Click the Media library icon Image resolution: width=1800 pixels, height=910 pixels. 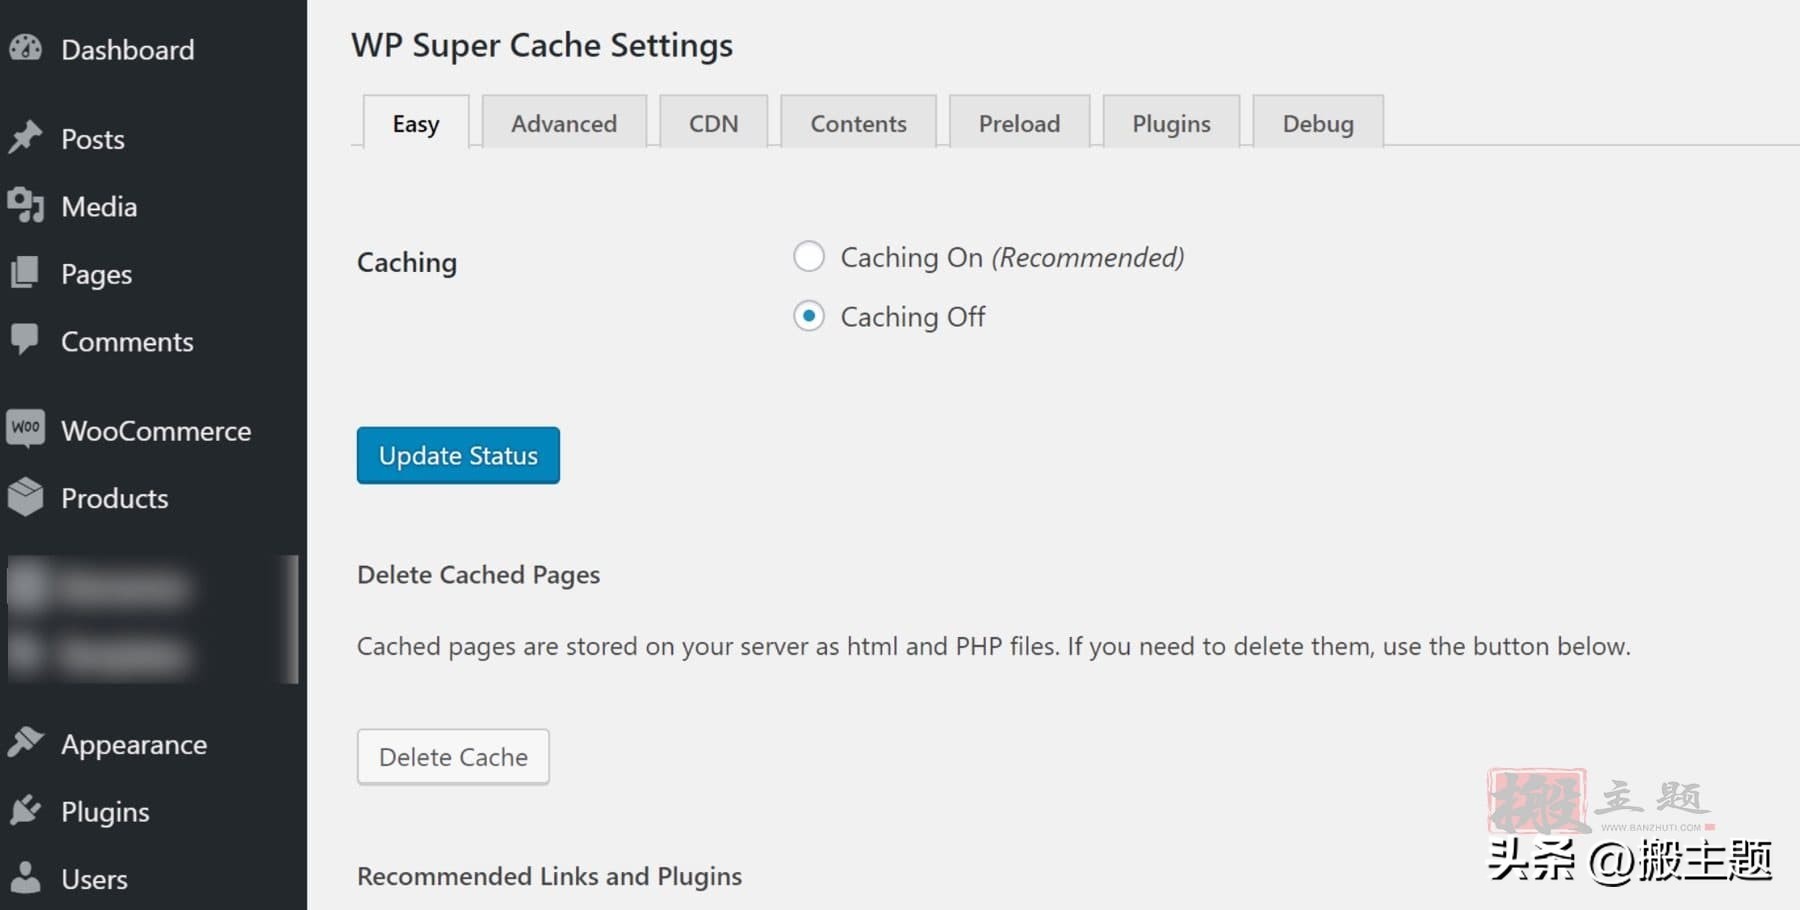(x=26, y=205)
